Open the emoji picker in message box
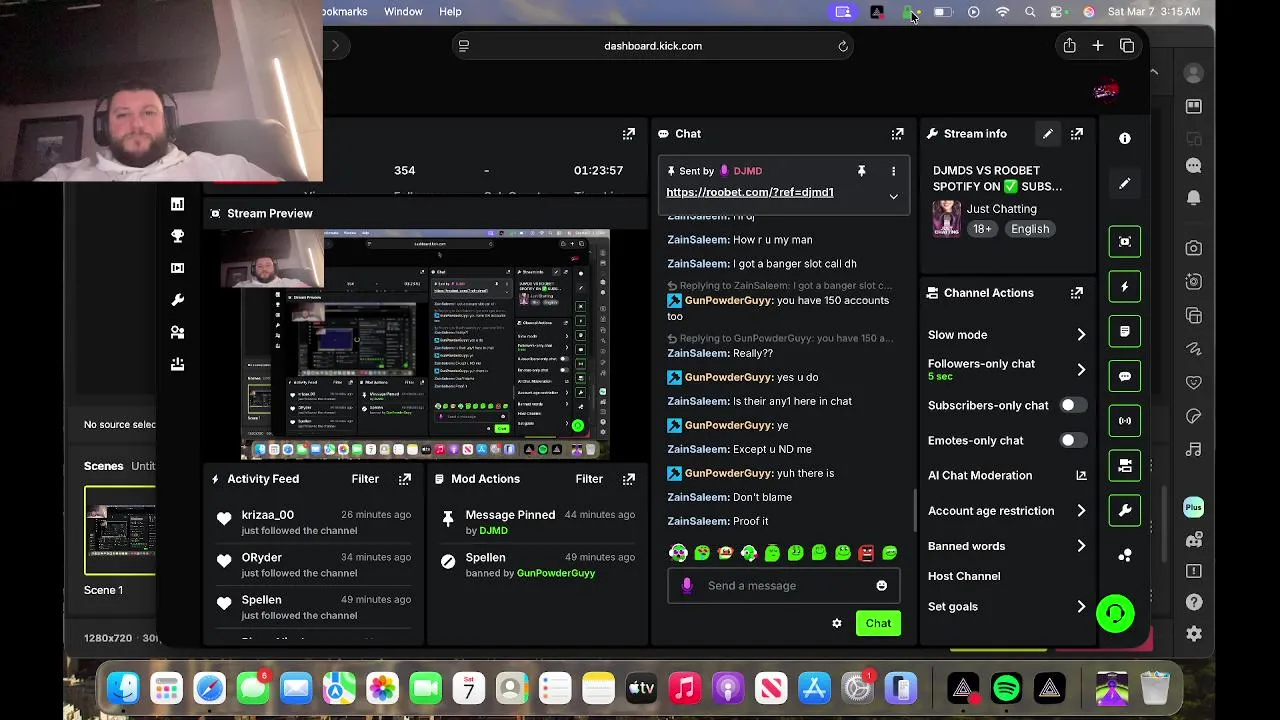Screen dimensions: 1280x720 click(881, 586)
